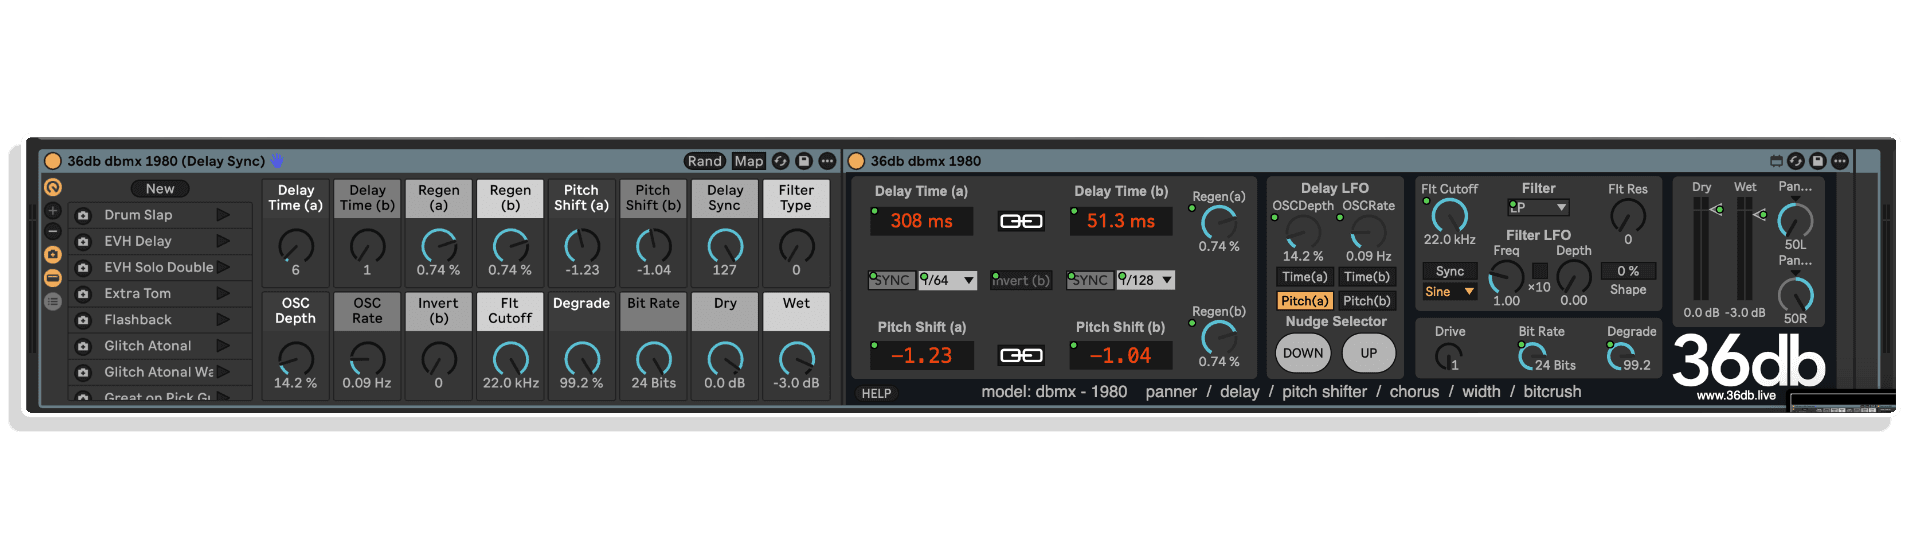Launch the EVH Solo Double variation
The image size is (1920, 551).
223,267
